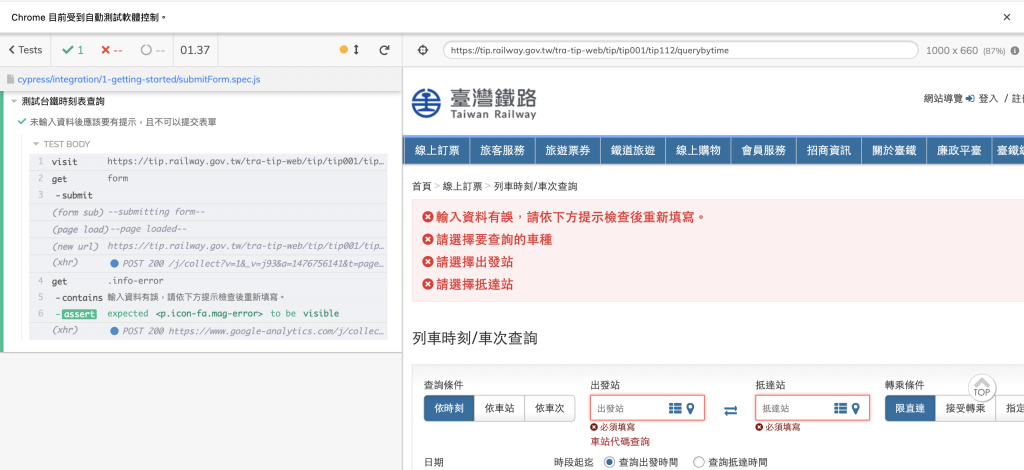Open the submitForm.spec.js file link
Viewport: 1024px width, 470px height.
139,79
